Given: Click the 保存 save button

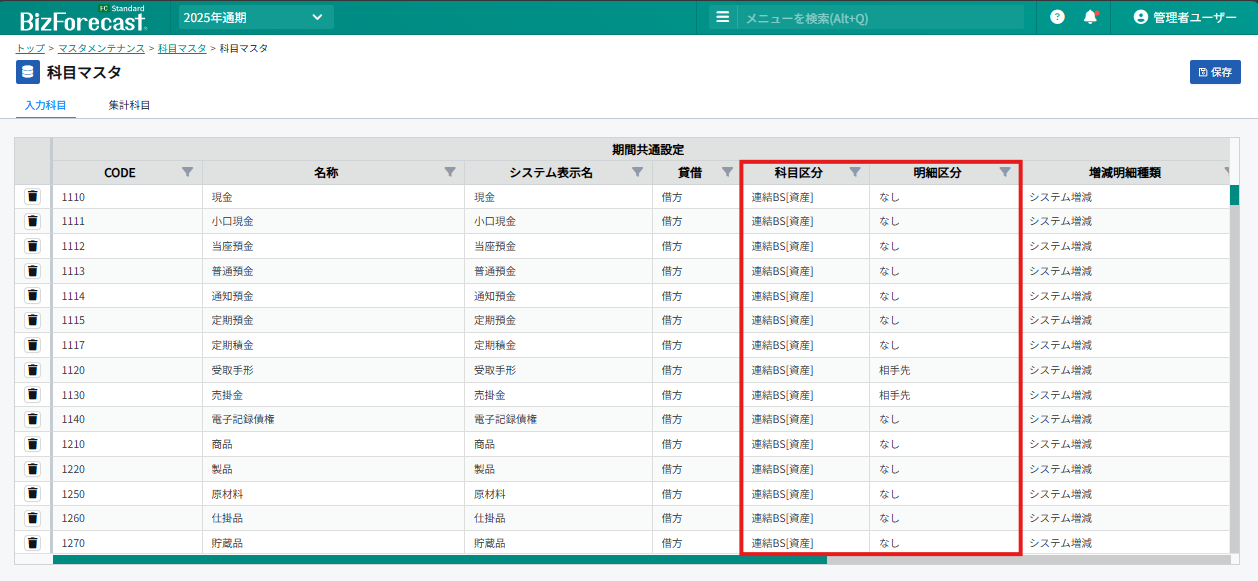Looking at the screenshot, I should click(x=1215, y=72).
